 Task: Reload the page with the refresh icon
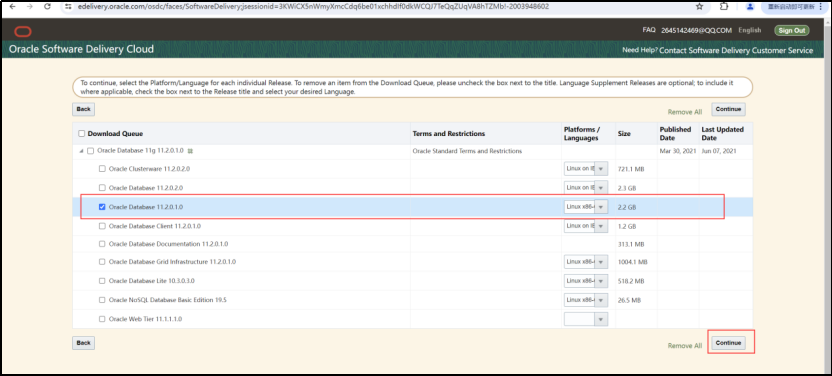(x=47, y=7)
